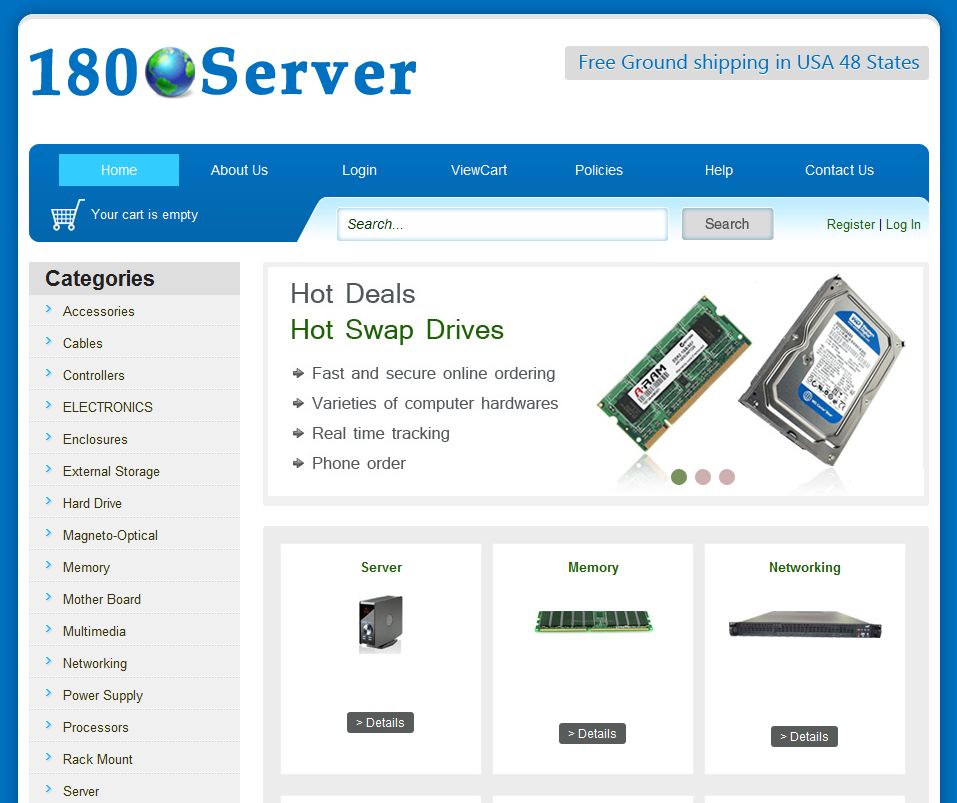Switch to the second banner slide dot
Screen dimensions: 957x803
703,477
